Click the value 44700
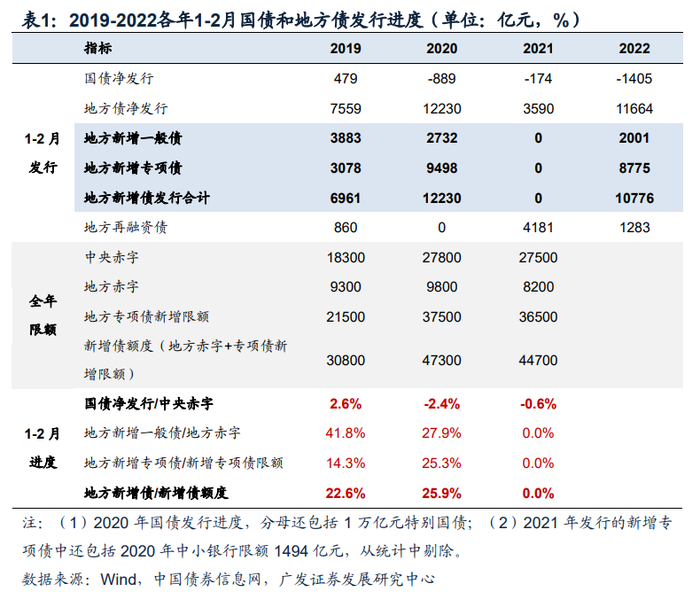Viewport: 700px width, 600px height. pyautogui.click(x=538, y=360)
